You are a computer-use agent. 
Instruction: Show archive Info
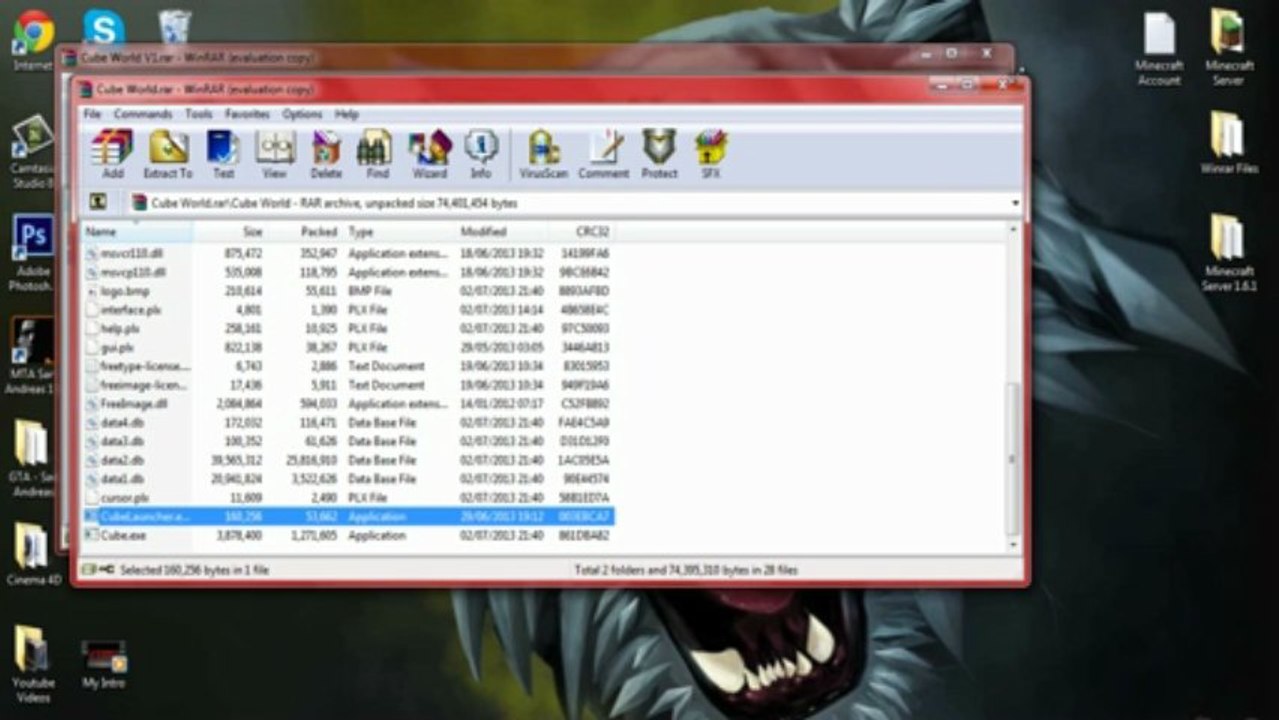481,154
